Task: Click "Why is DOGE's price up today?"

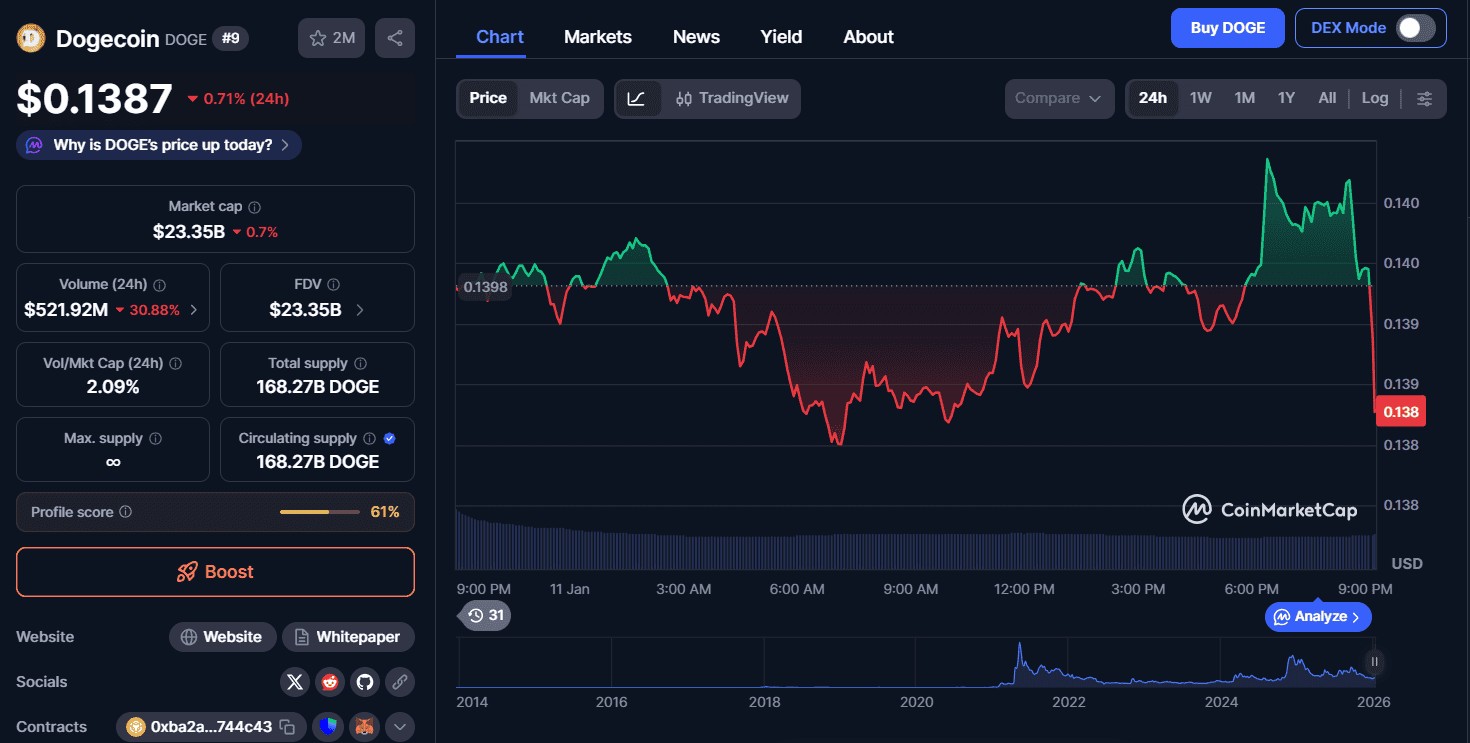Action: [x=160, y=145]
